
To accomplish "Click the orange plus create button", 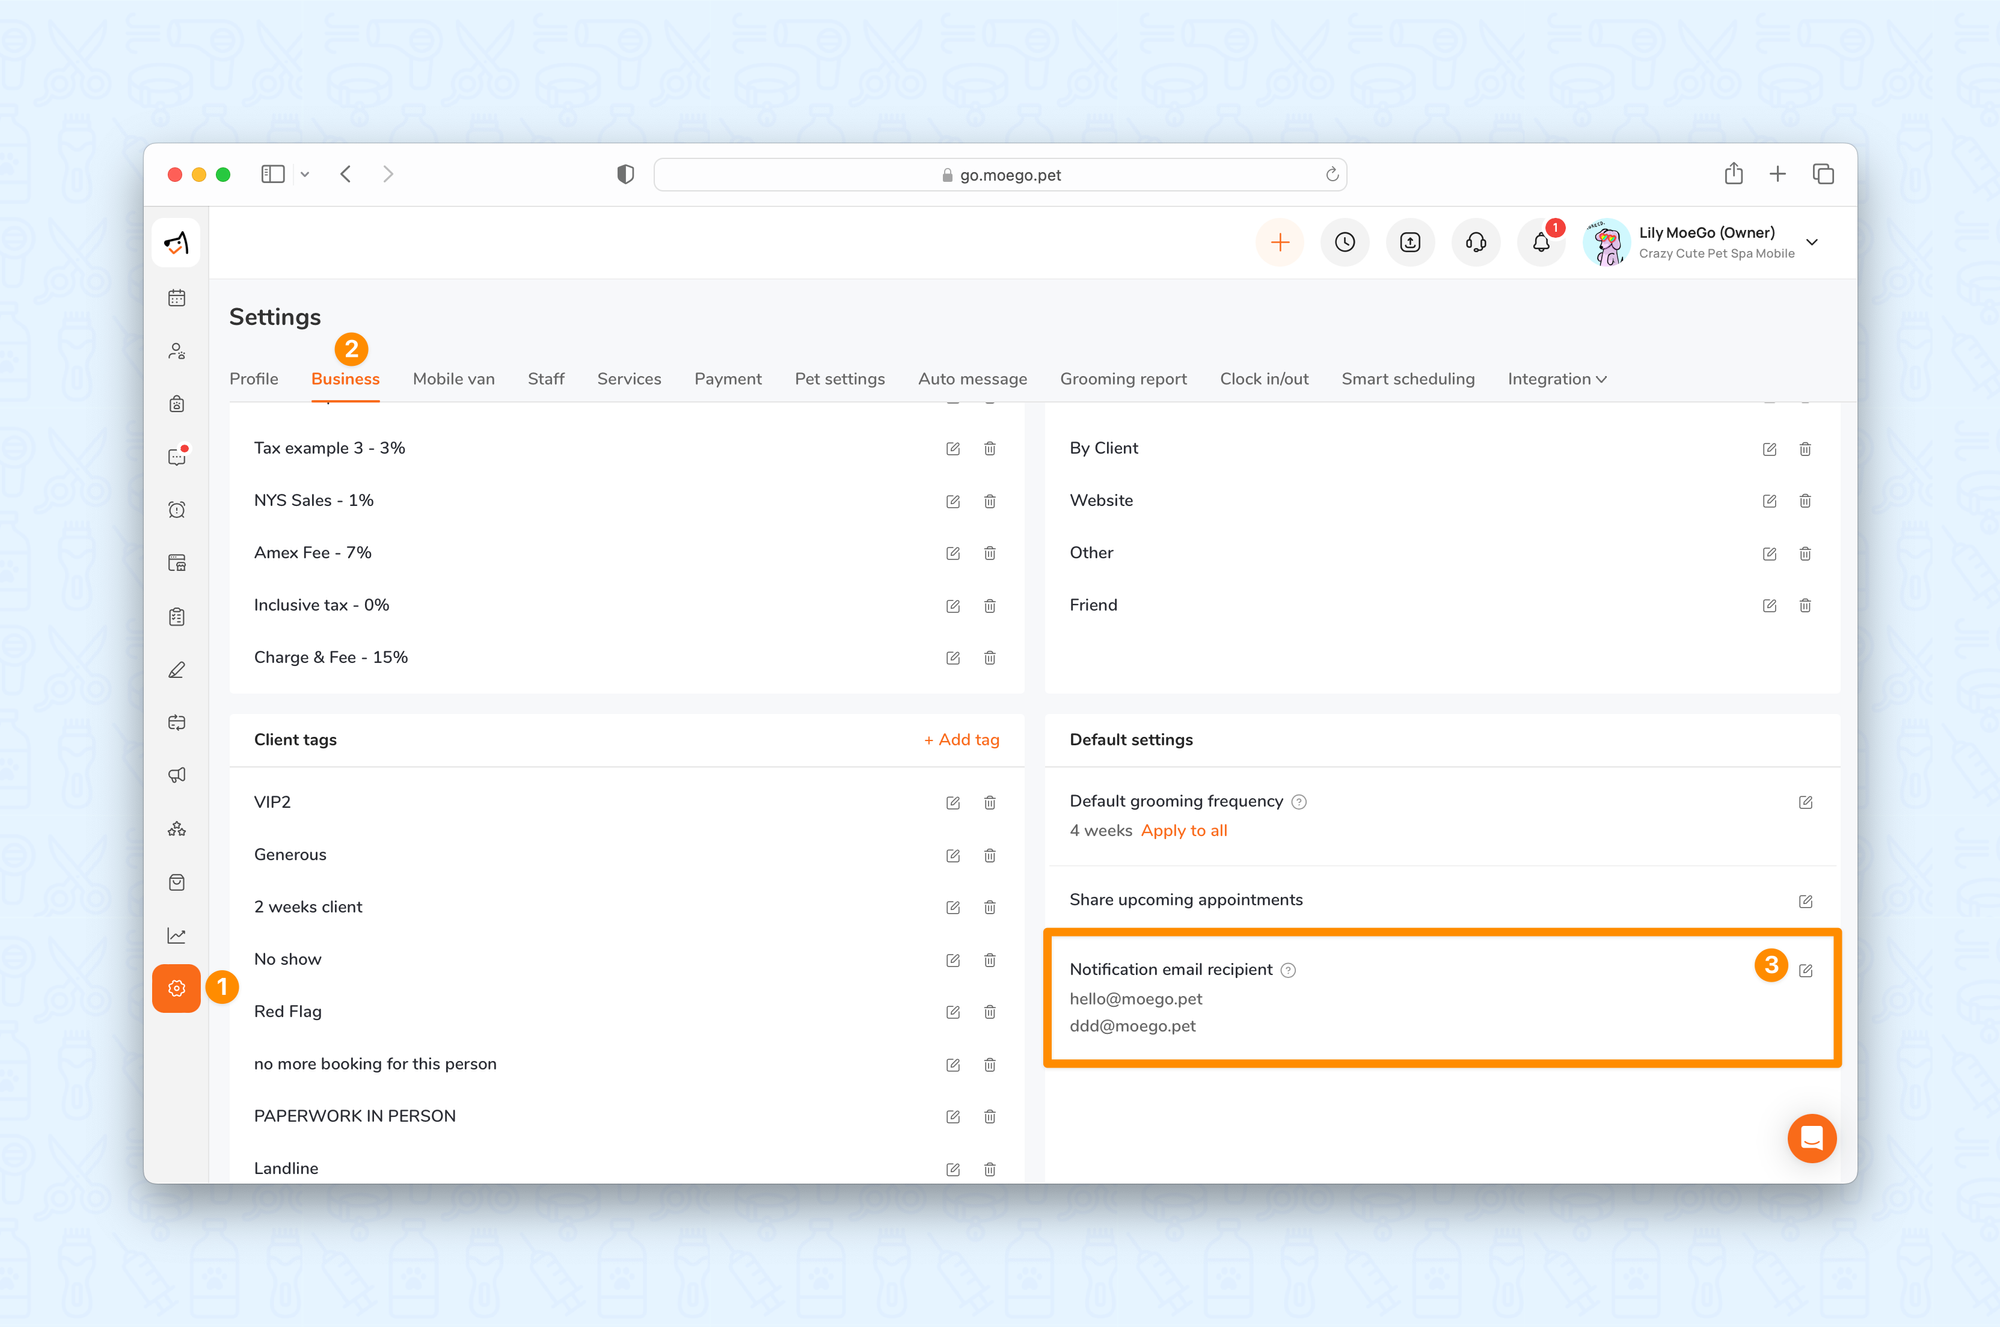I will click(1280, 243).
